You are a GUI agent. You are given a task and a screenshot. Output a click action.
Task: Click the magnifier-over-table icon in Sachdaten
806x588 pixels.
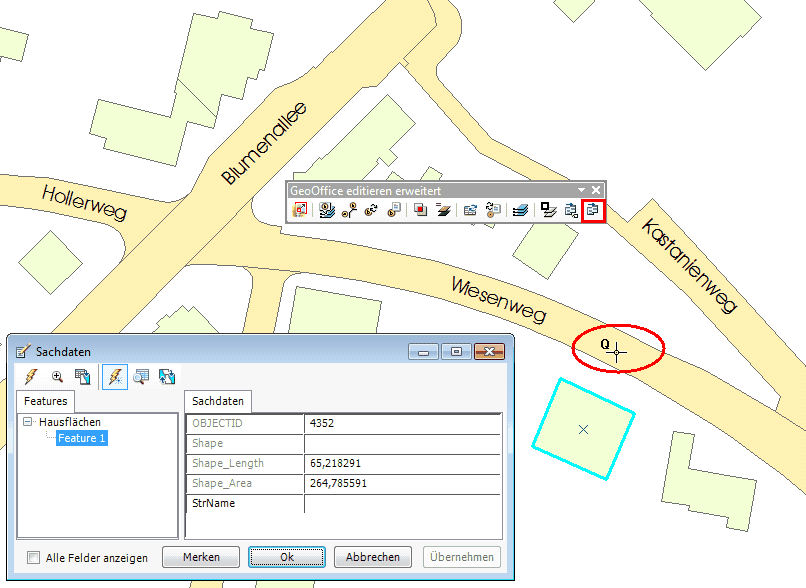[141, 377]
